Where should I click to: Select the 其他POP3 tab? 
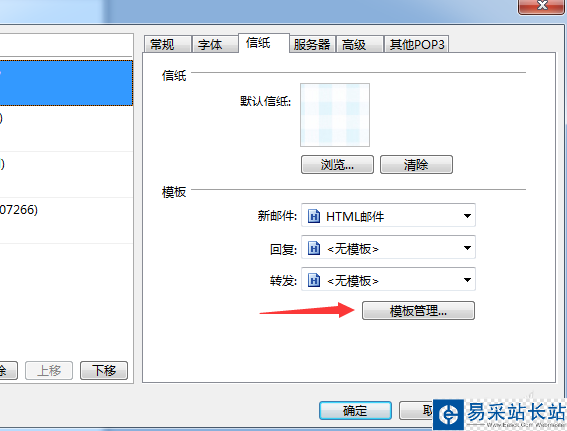[416, 44]
